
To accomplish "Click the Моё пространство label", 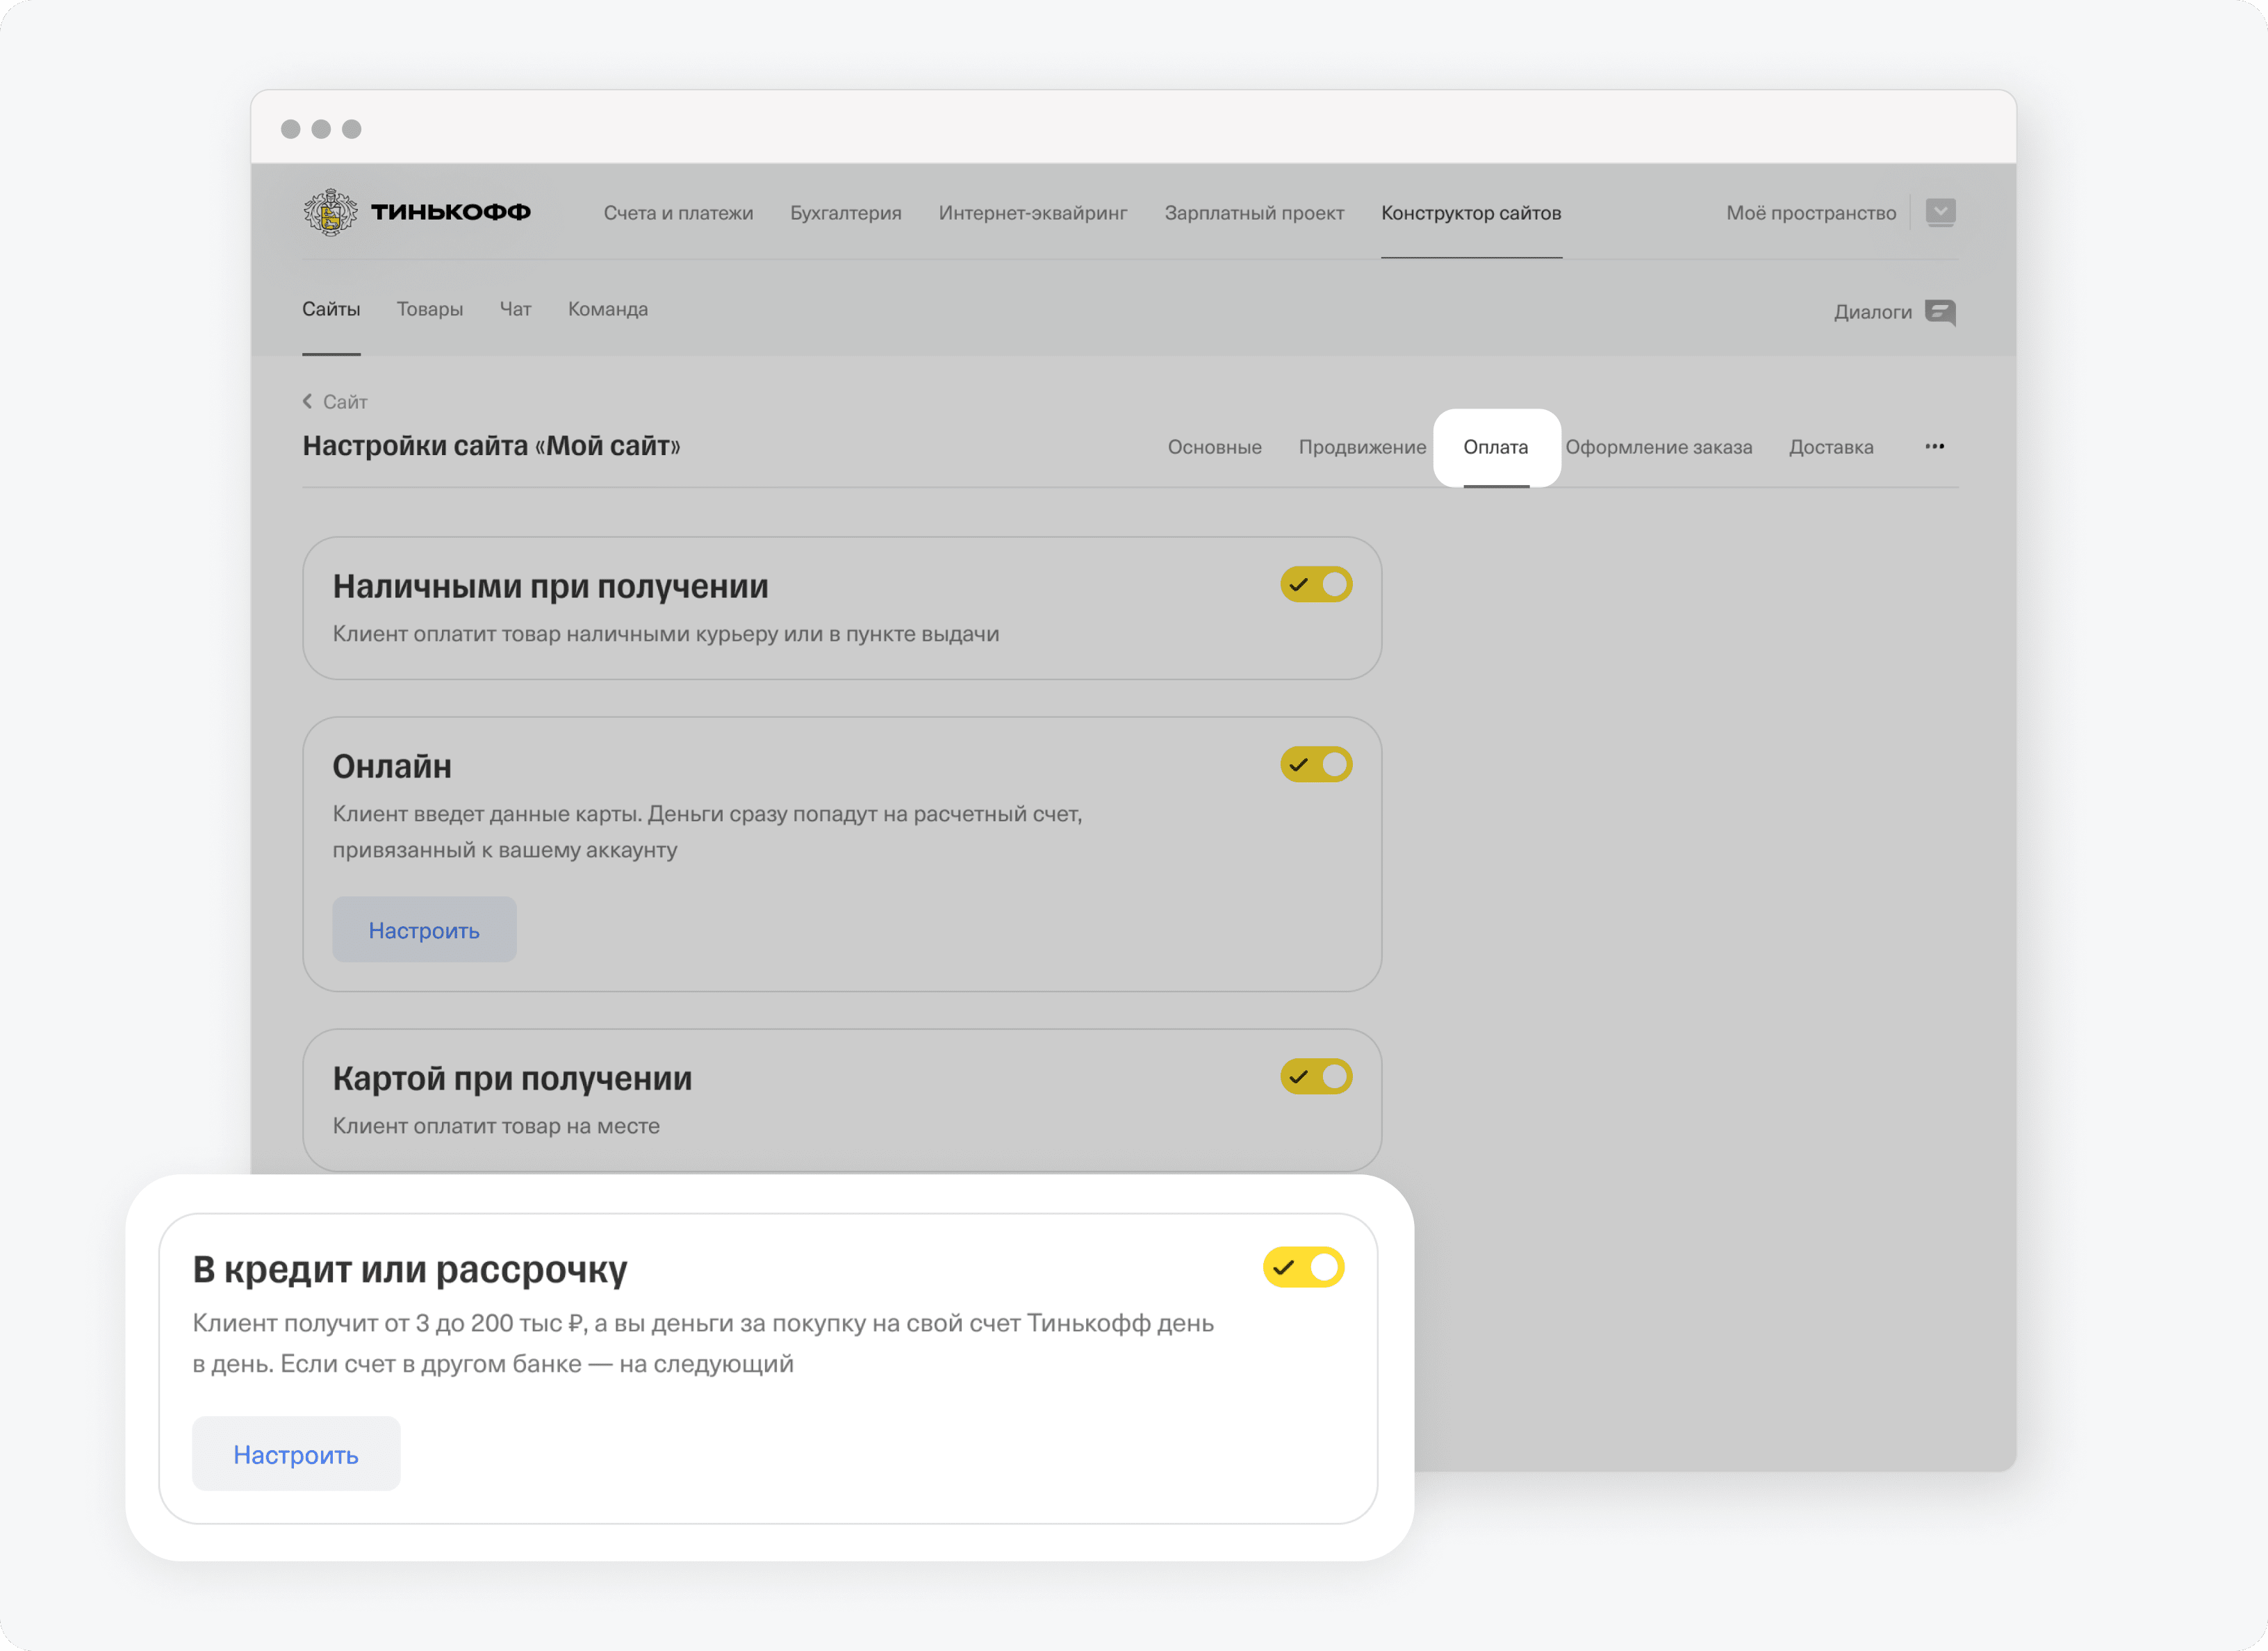I will (1810, 213).
